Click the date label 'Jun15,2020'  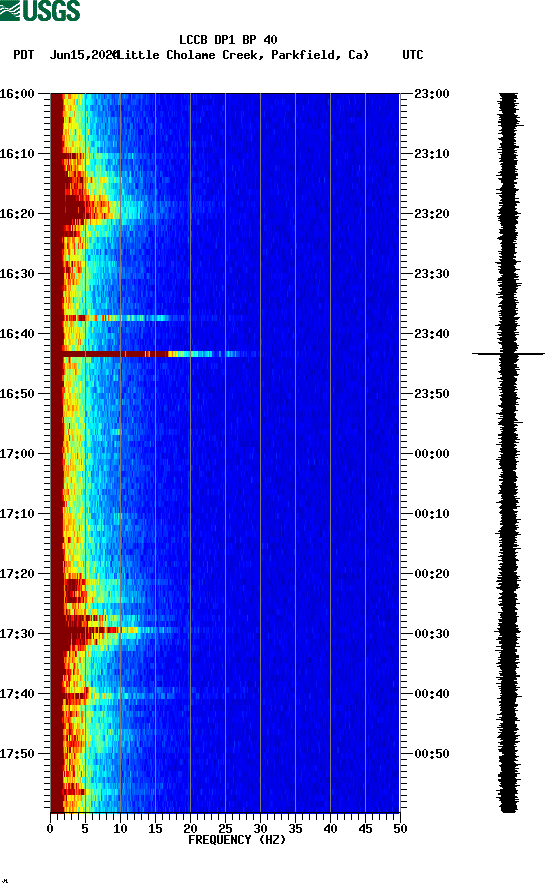coord(84,55)
